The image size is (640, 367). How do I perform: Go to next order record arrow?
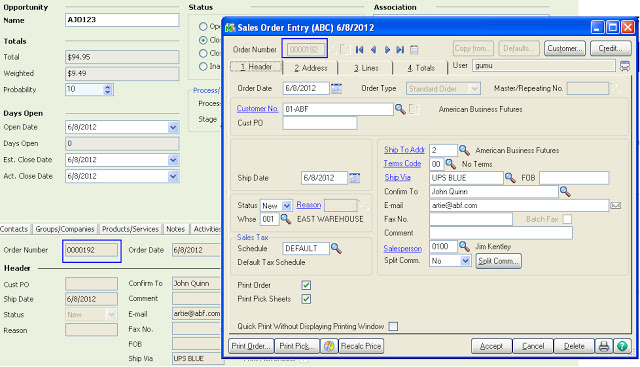coord(387,50)
